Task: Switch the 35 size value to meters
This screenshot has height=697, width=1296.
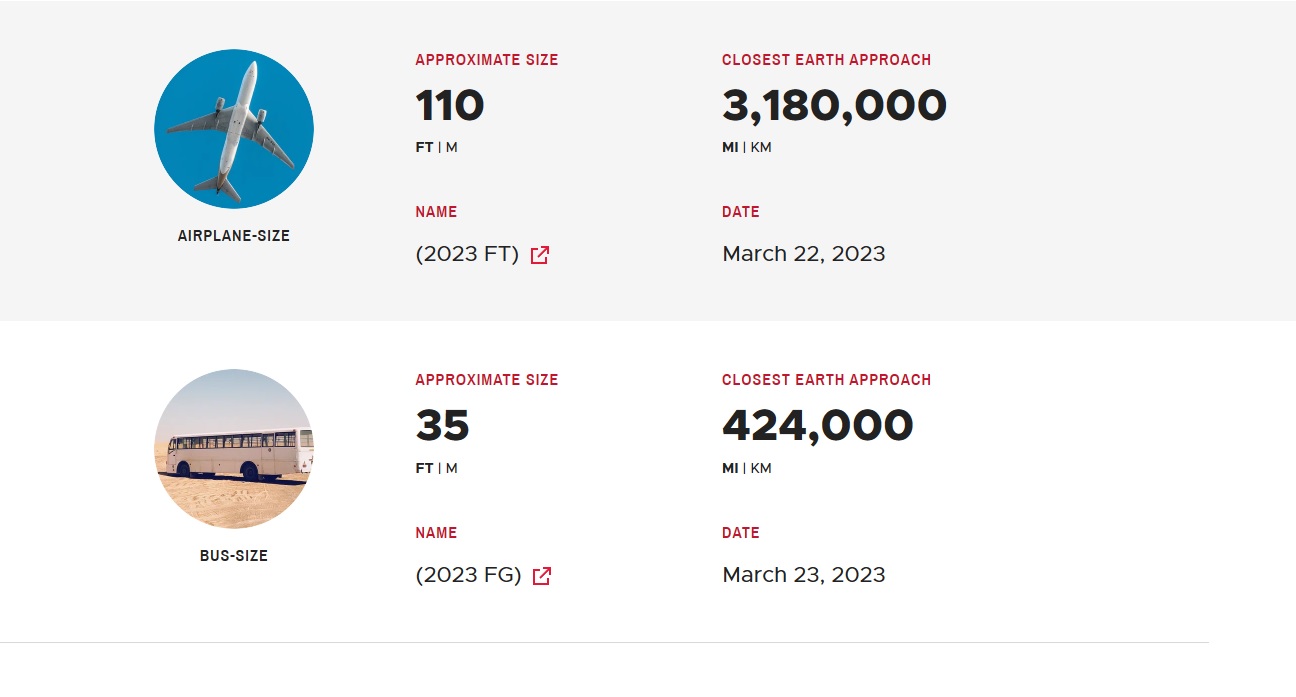Action: coord(452,468)
